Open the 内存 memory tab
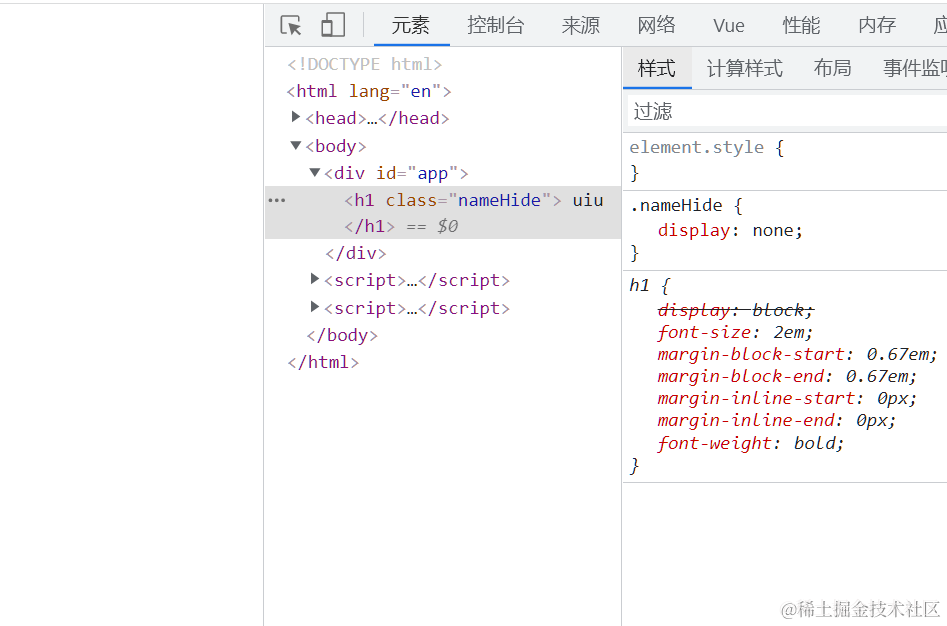947x626 pixels. tap(877, 25)
